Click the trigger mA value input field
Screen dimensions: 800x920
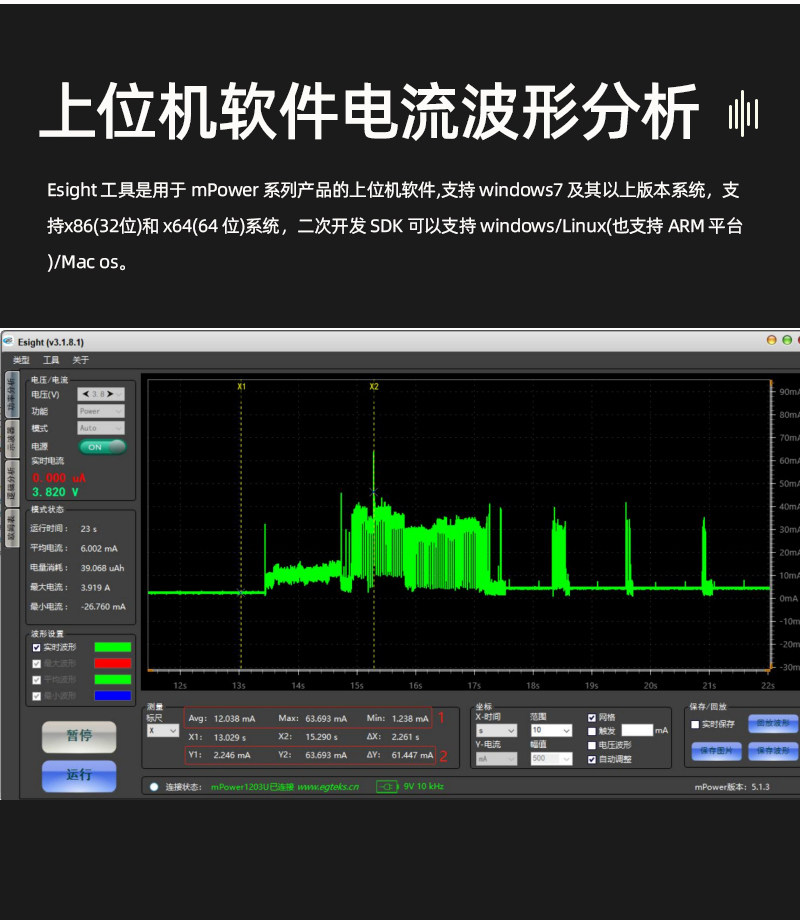click(637, 730)
